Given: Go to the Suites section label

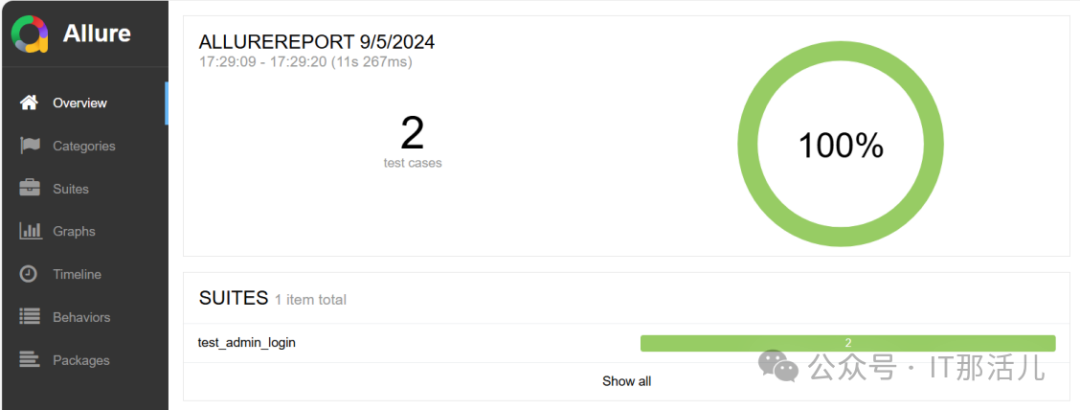Looking at the screenshot, I should [71, 189].
